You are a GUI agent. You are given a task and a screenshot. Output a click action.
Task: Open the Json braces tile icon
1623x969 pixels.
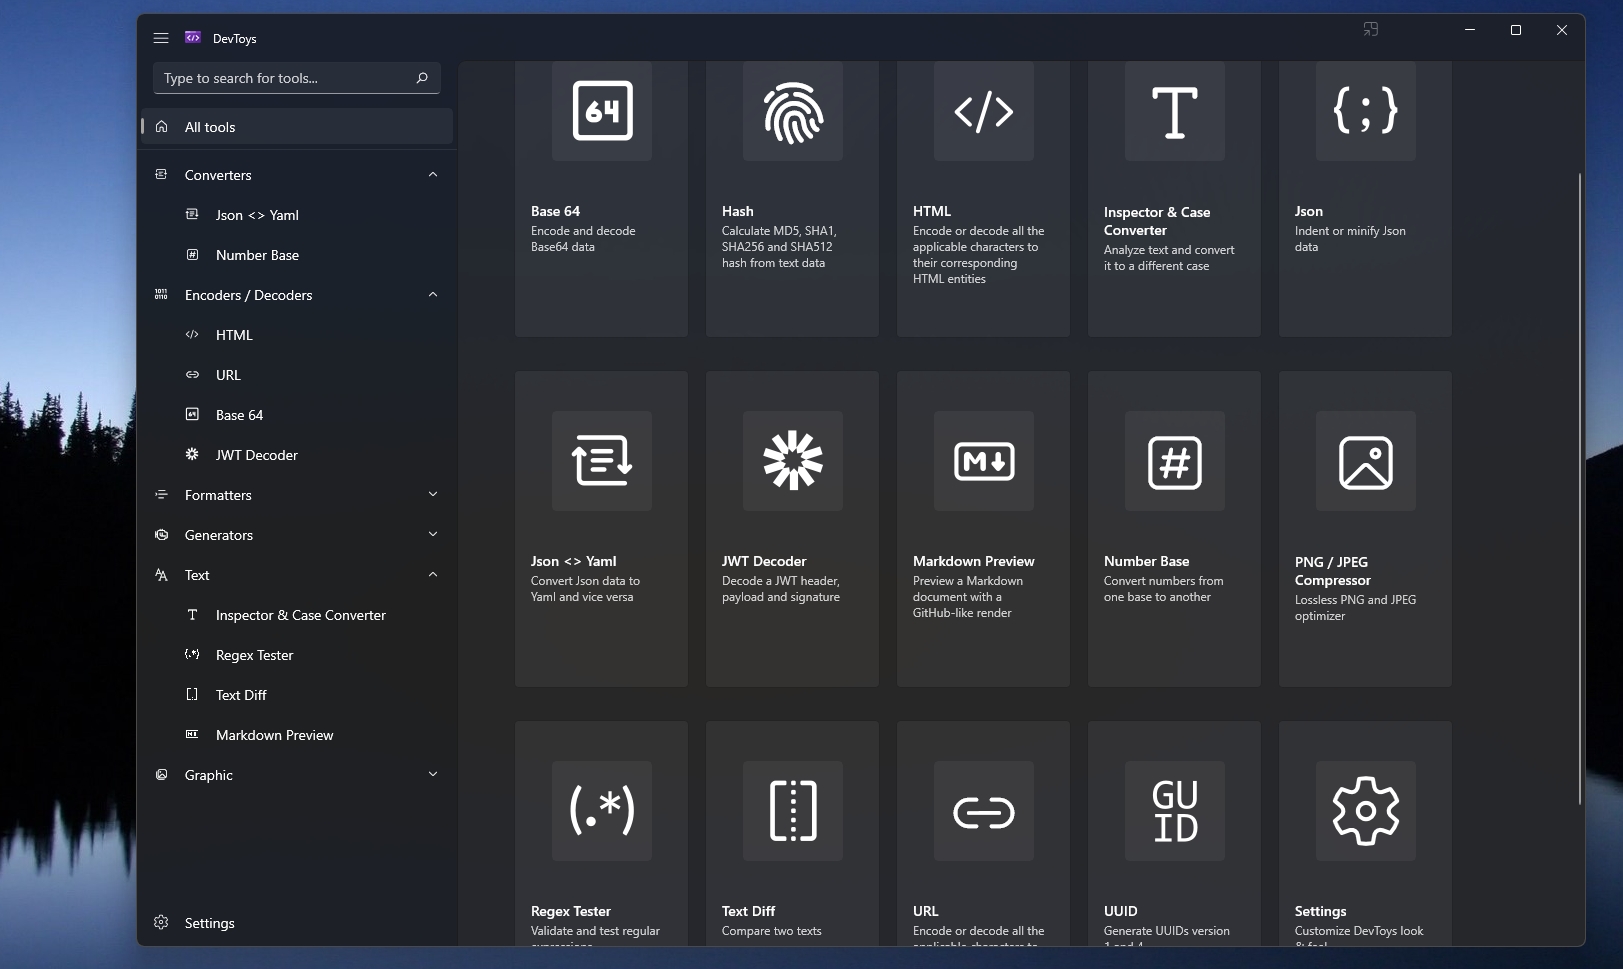pyautogui.click(x=1366, y=110)
